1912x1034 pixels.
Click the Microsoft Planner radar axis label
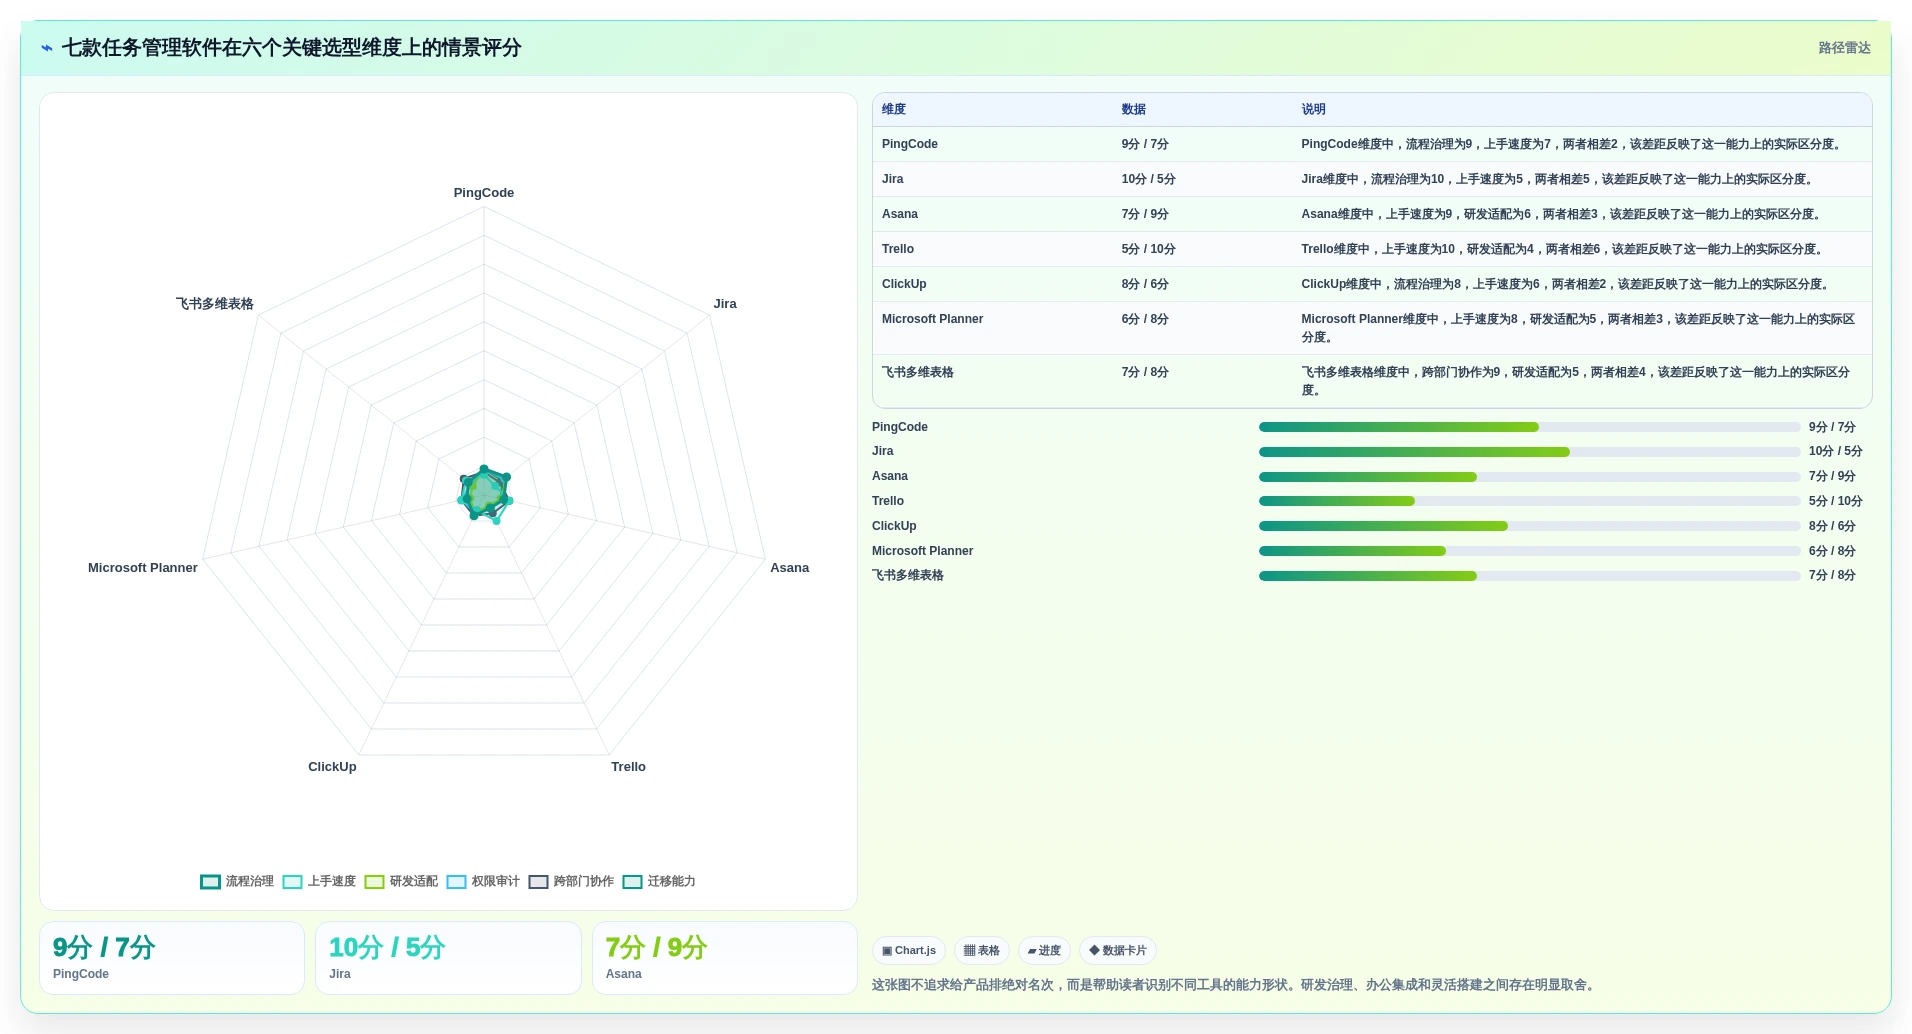coord(143,568)
